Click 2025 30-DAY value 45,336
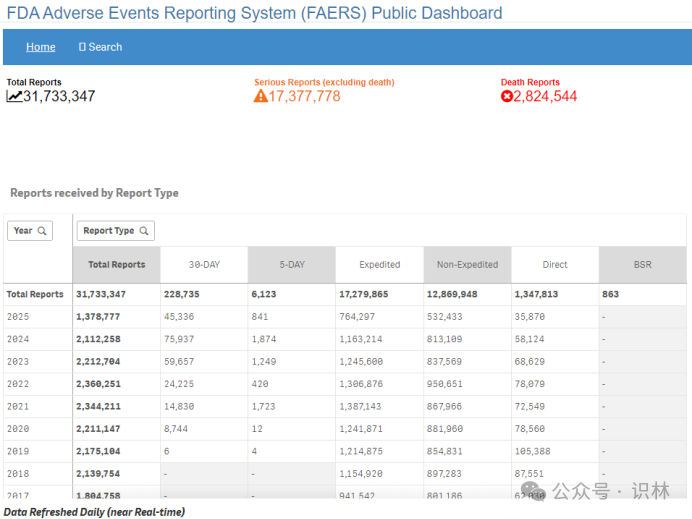The image size is (692, 519). [179, 317]
